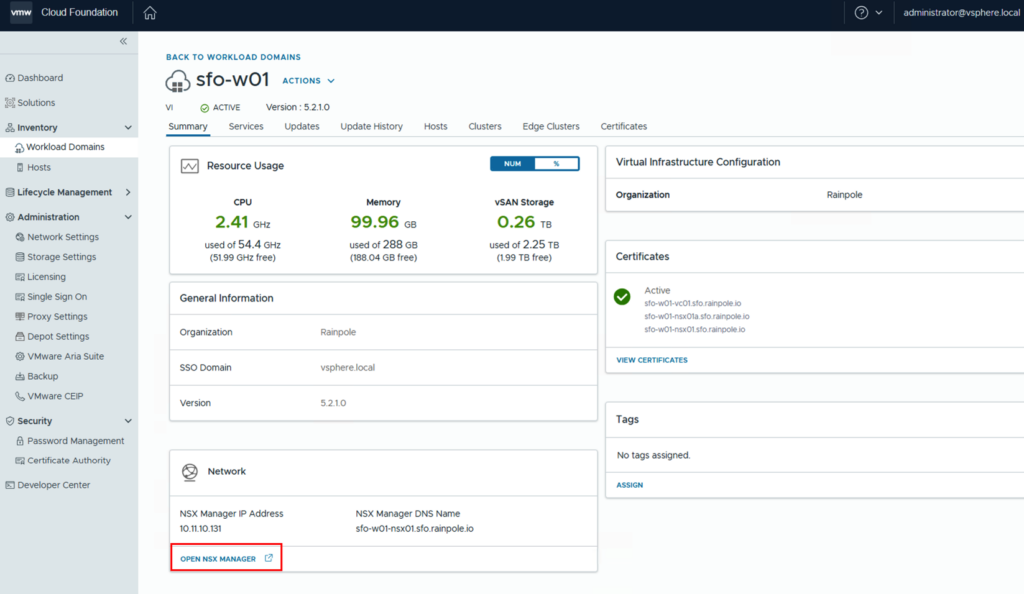Collapse the Inventory section chevron
The image size is (1024, 594).
click(128, 127)
